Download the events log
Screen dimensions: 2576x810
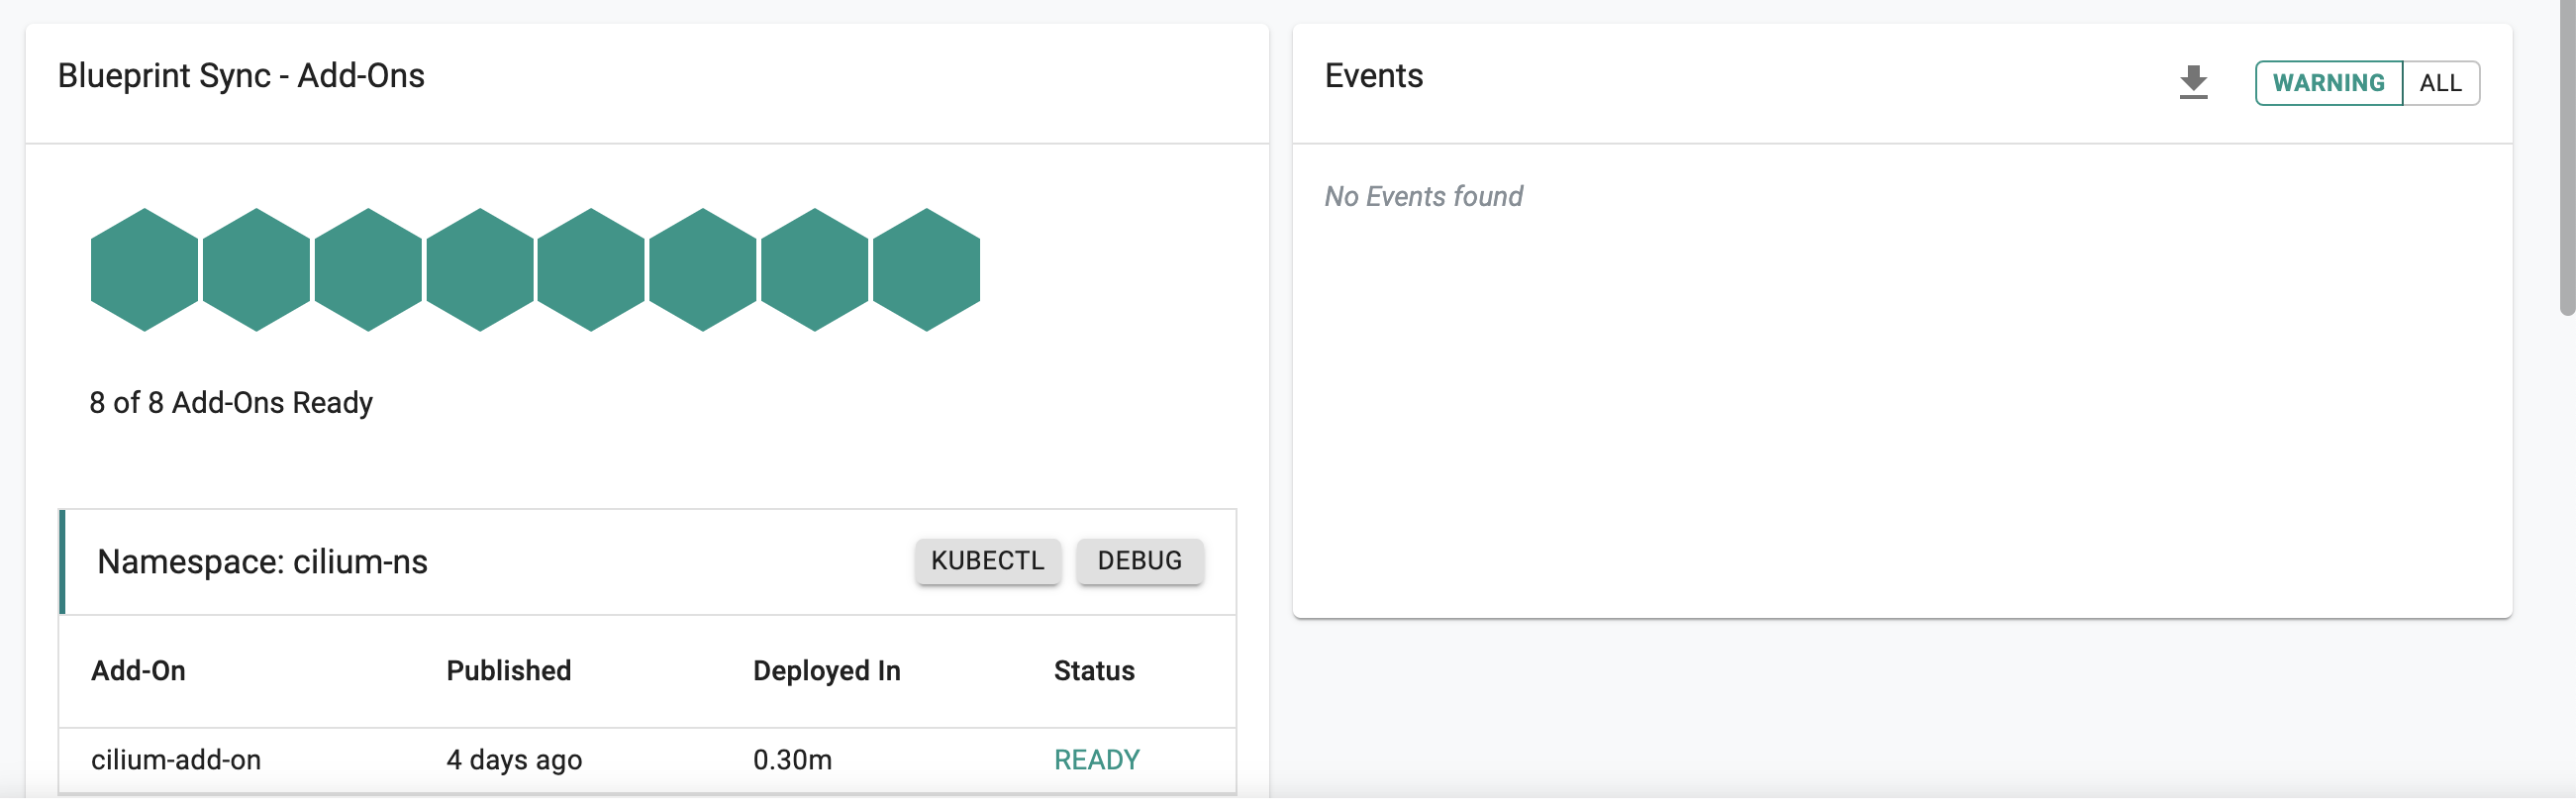click(x=2193, y=82)
